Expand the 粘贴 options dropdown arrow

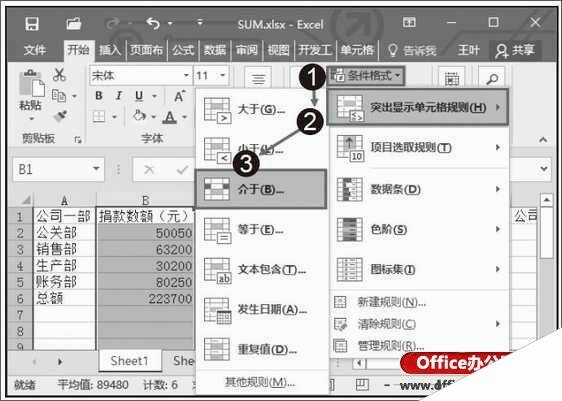tap(31, 119)
